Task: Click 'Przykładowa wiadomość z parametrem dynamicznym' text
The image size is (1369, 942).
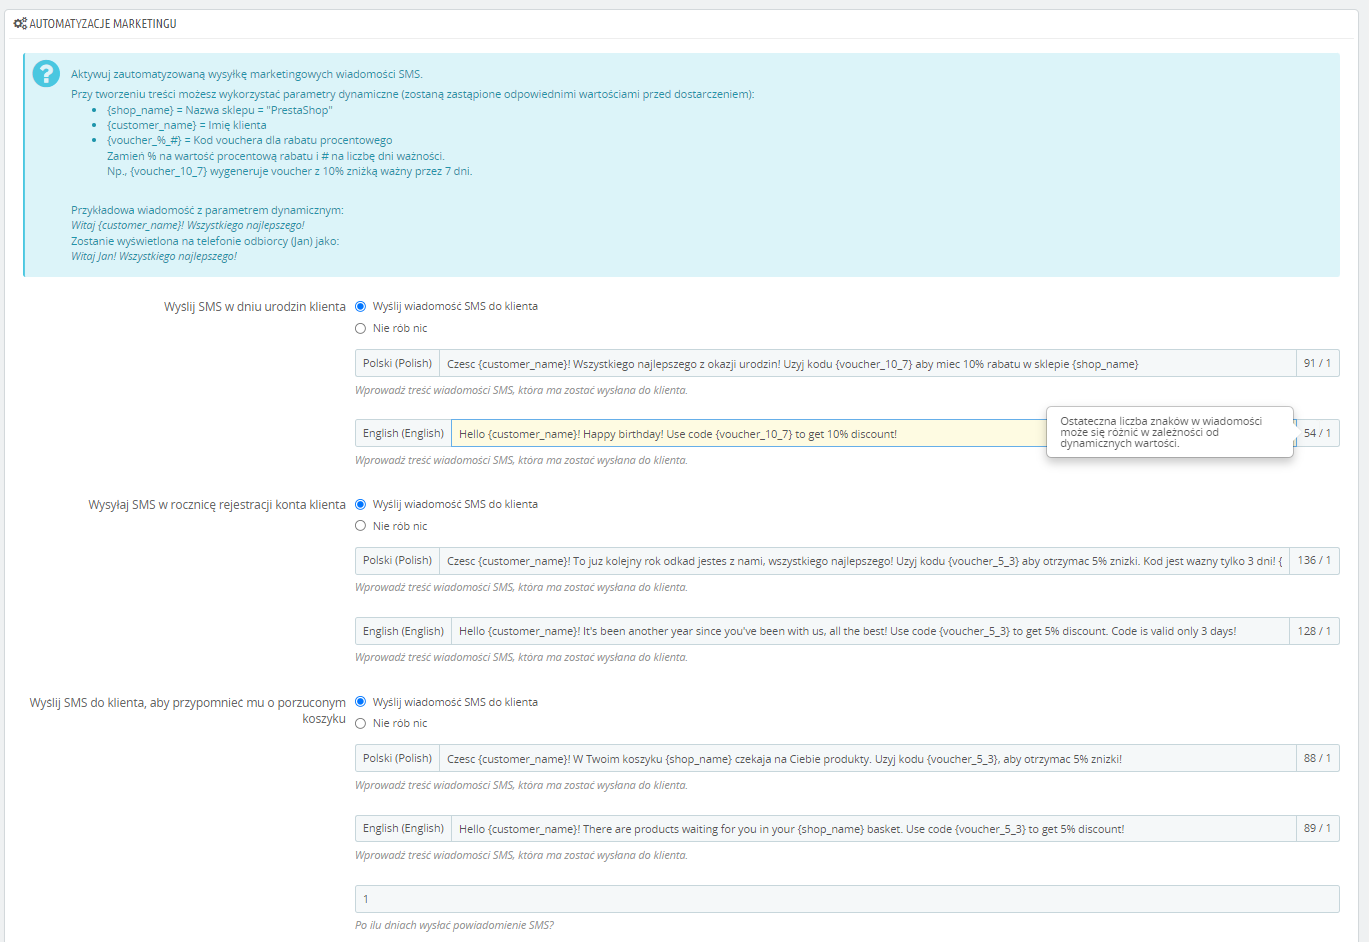Action: 207,211
